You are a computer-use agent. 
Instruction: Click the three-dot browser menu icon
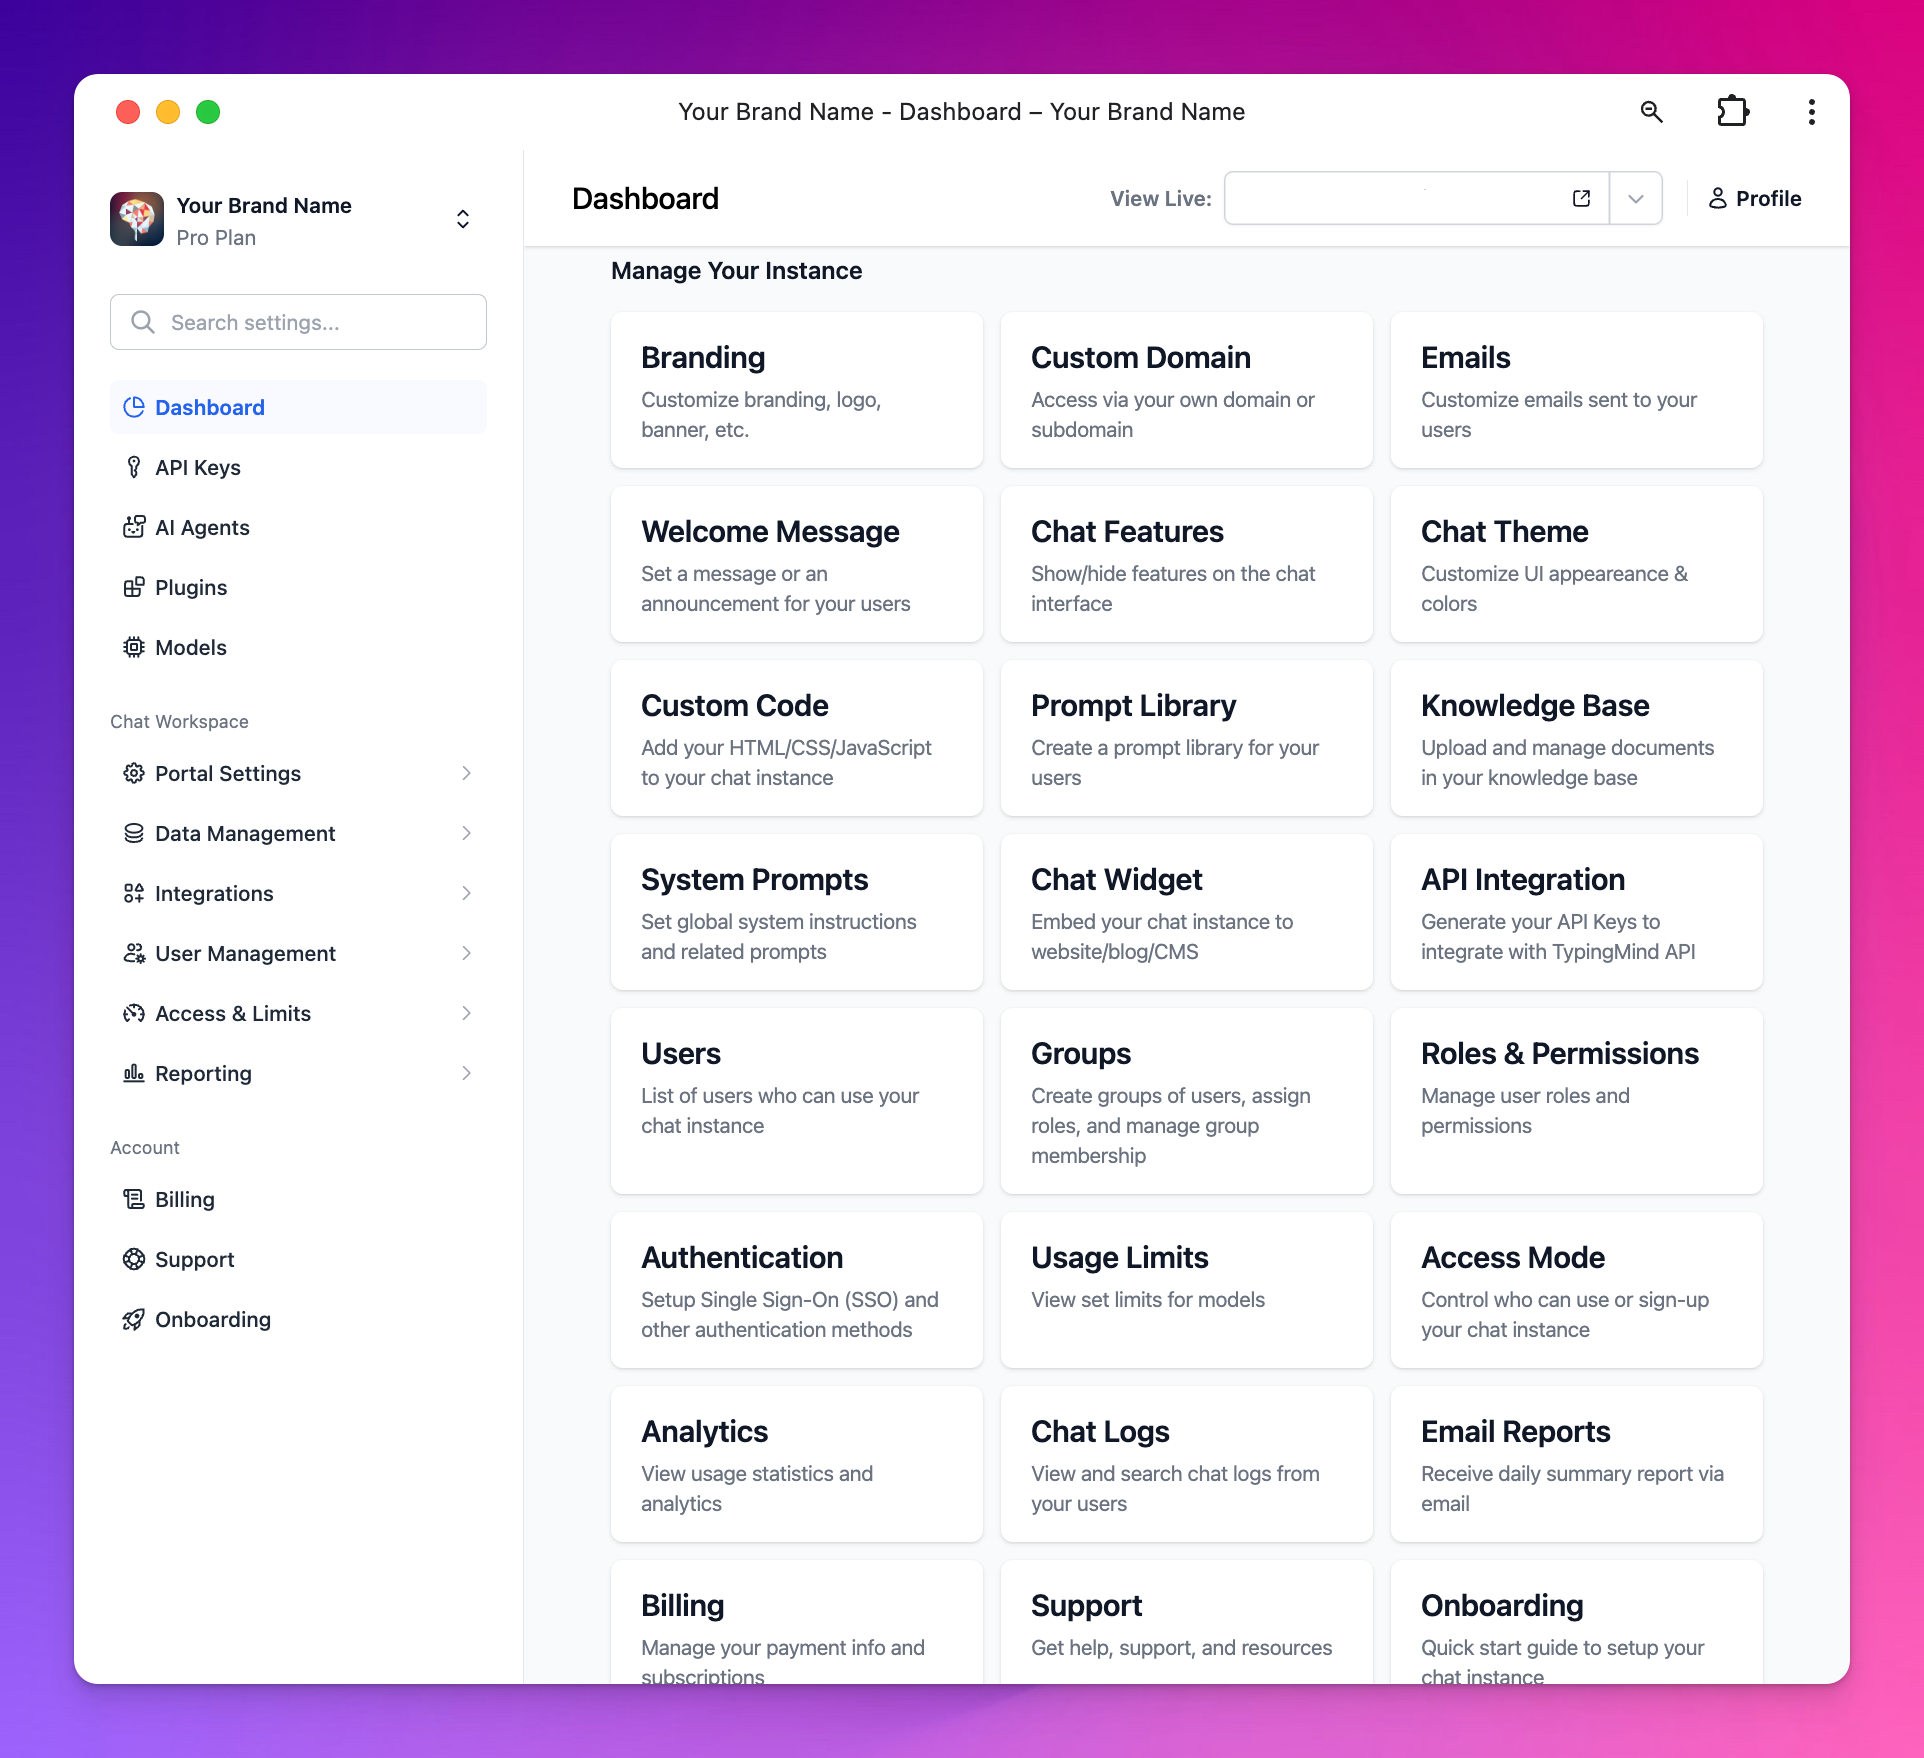(1810, 114)
